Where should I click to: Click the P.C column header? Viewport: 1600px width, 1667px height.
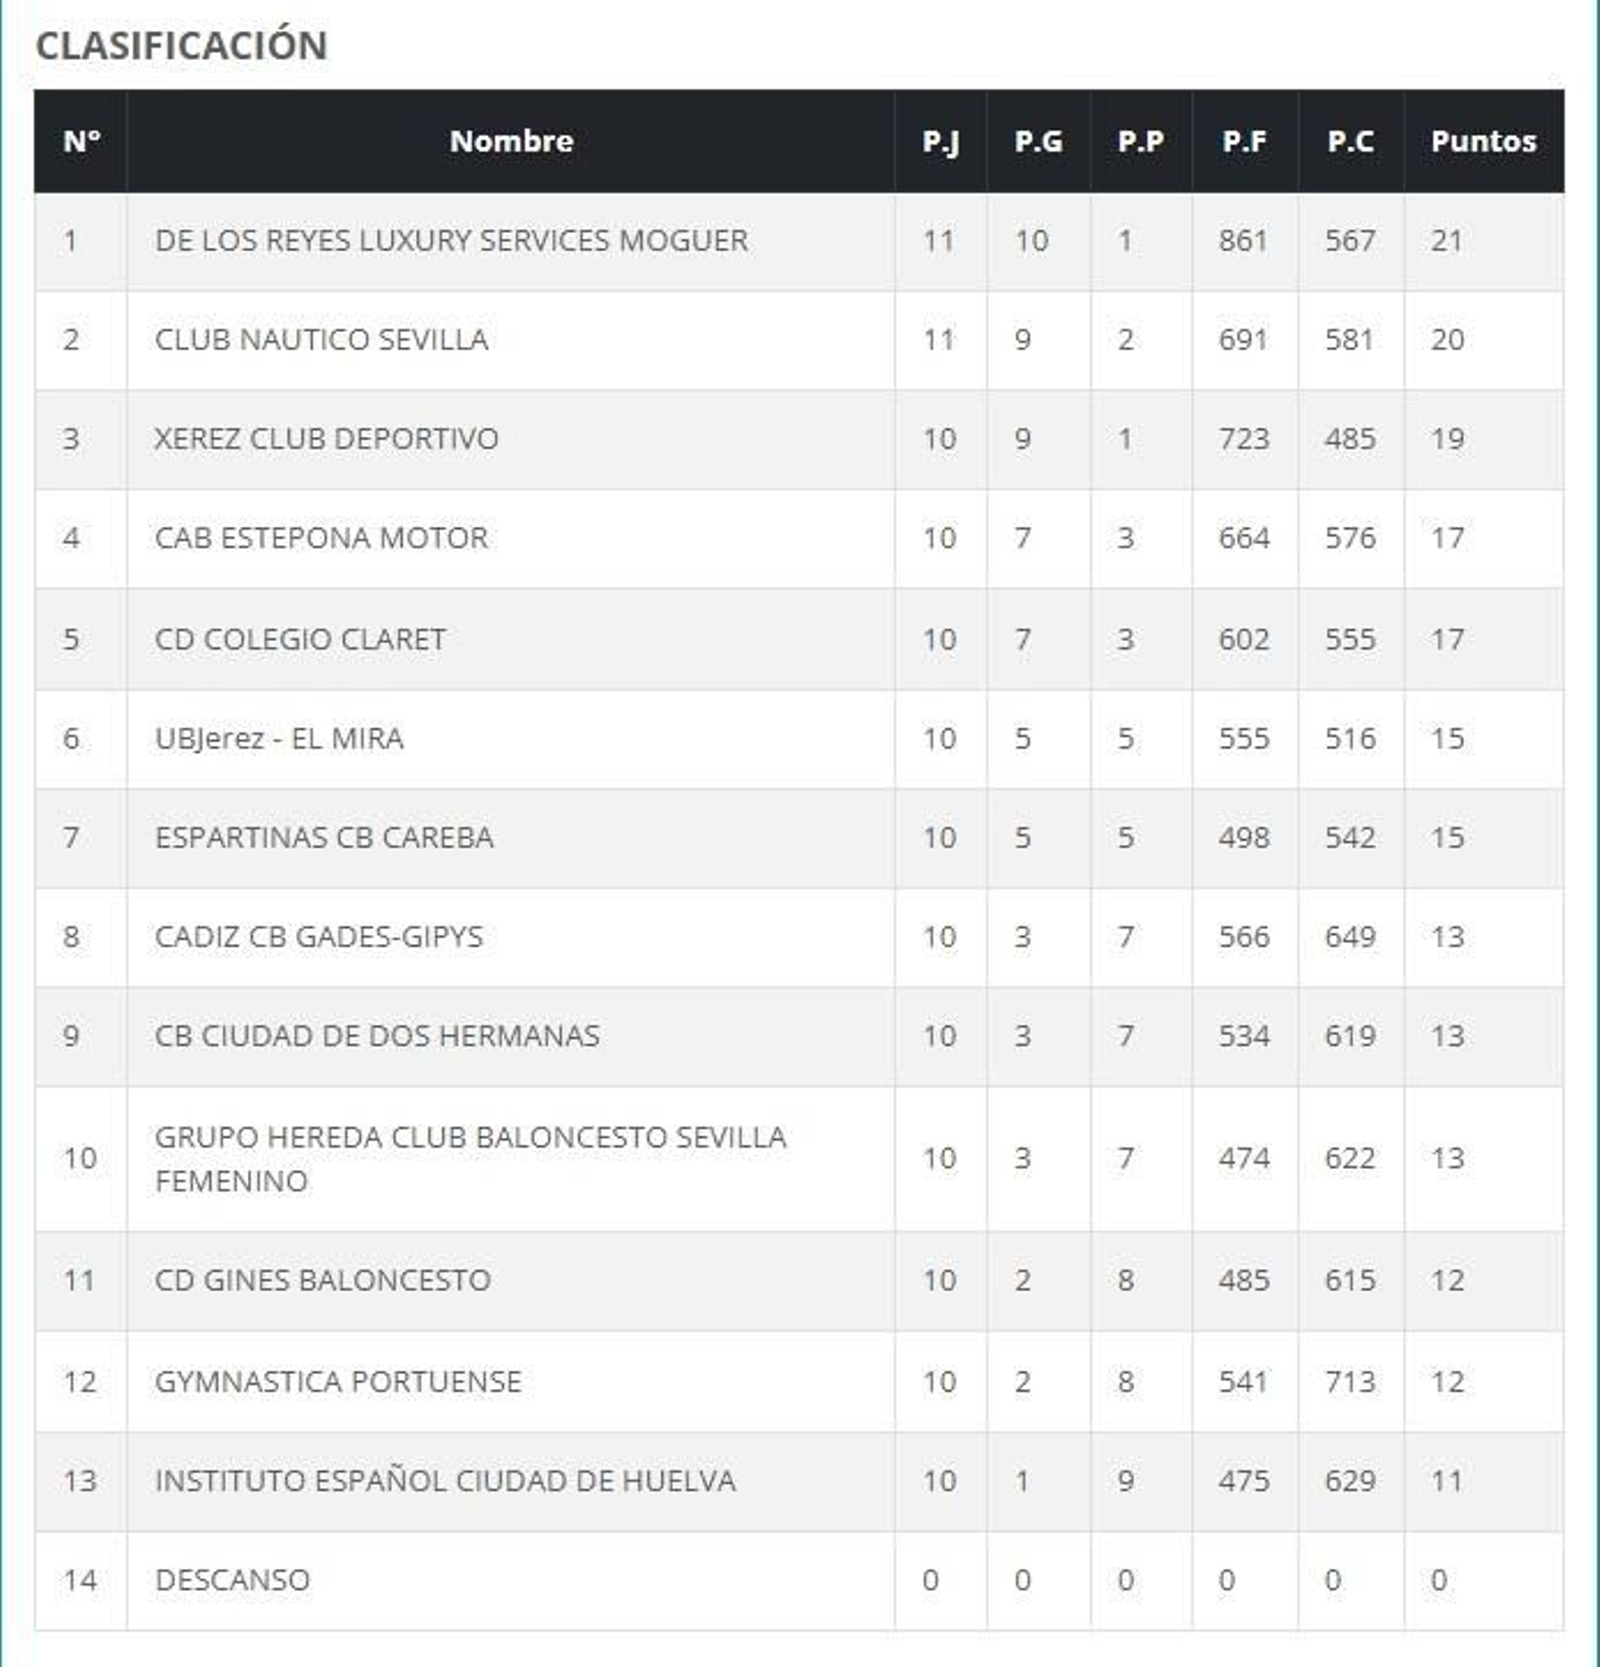1350,141
